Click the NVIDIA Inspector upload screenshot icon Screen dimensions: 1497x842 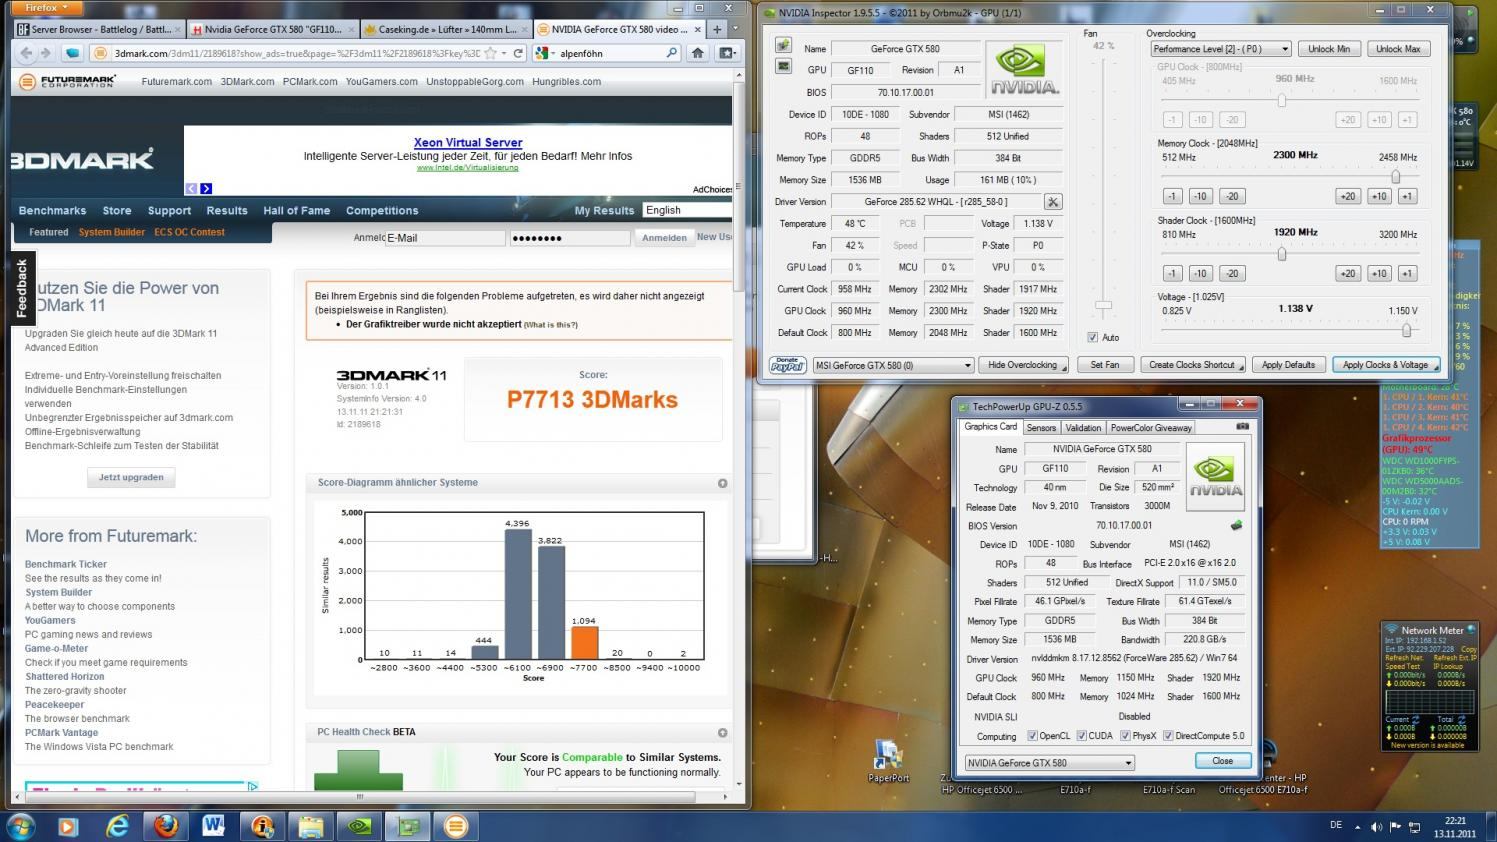tap(784, 46)
